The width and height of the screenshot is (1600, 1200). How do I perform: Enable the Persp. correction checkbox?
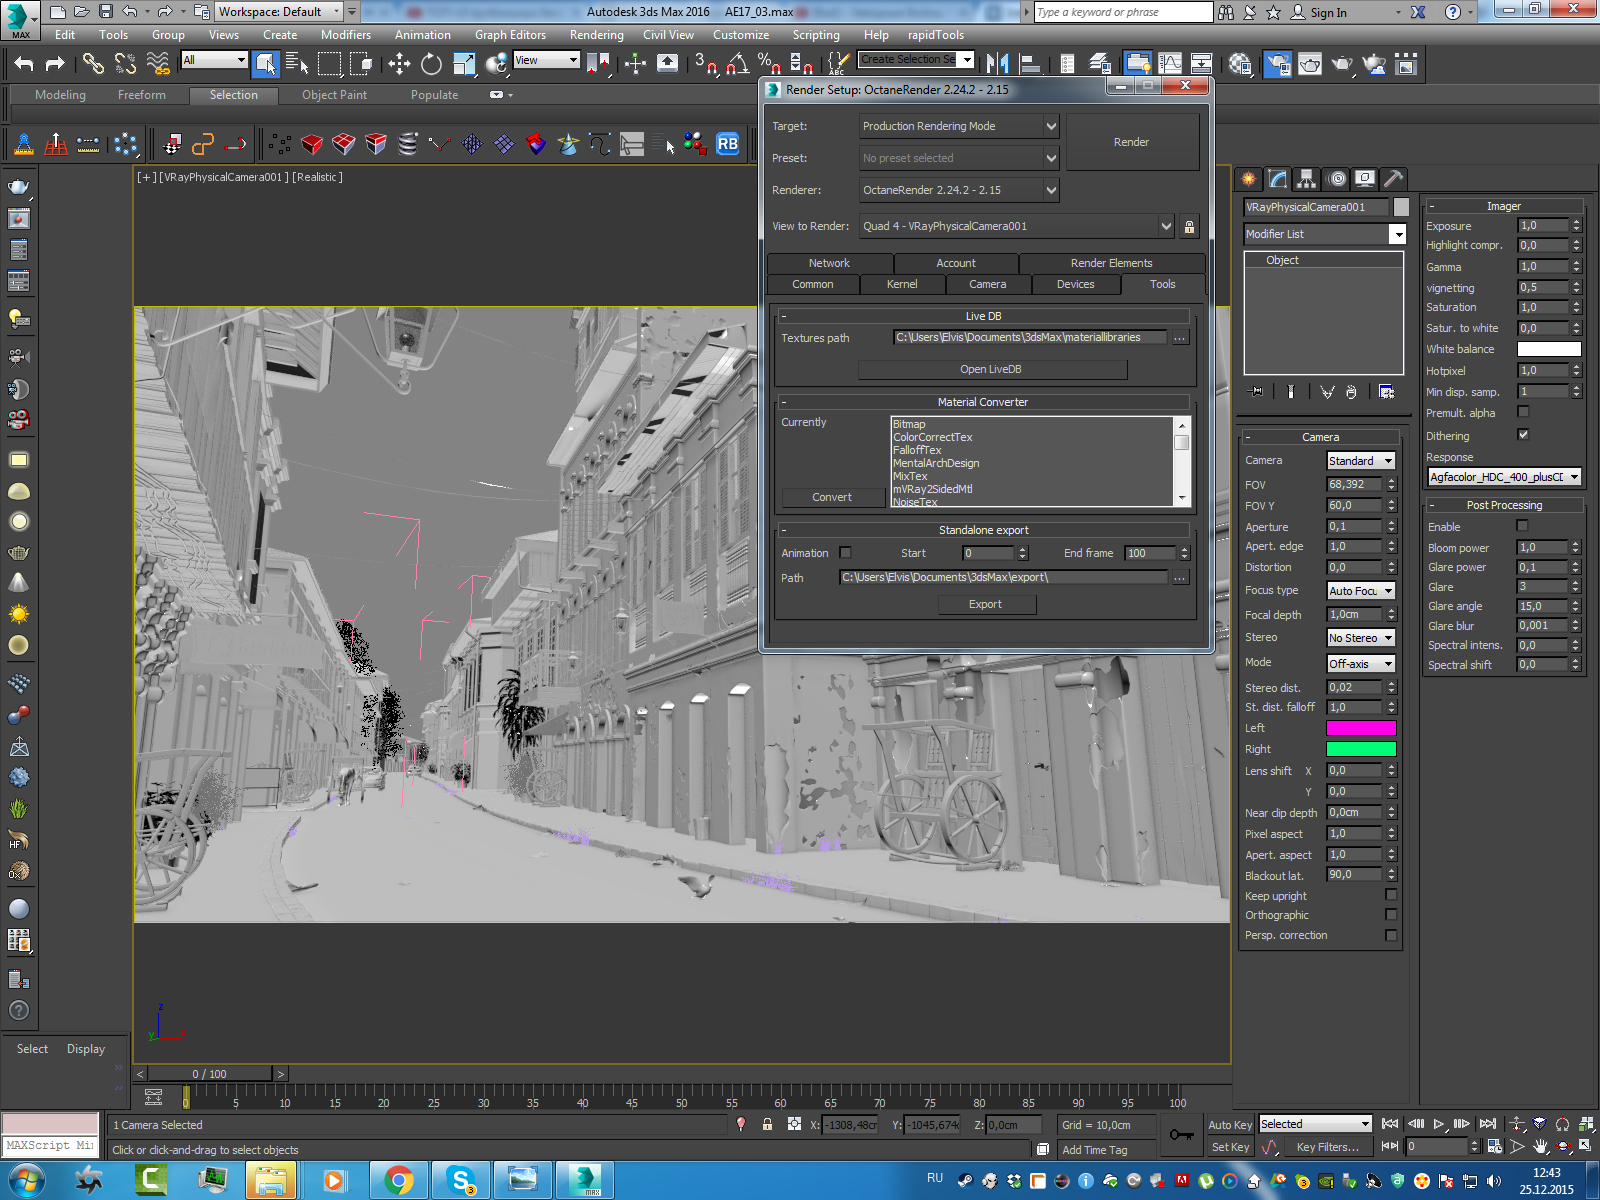pos(1391,935)
